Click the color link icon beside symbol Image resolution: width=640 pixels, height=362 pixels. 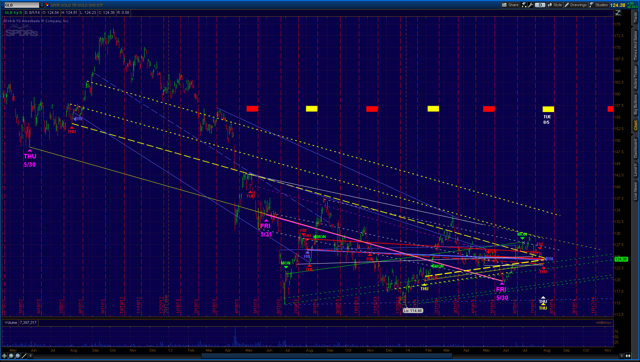pyautogui.click(x=47, y=5)
